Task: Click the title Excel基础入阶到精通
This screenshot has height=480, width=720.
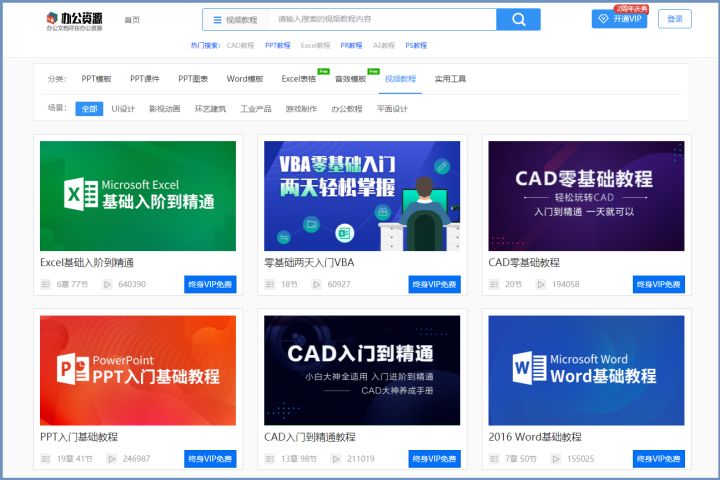Action: click(87, 263)
